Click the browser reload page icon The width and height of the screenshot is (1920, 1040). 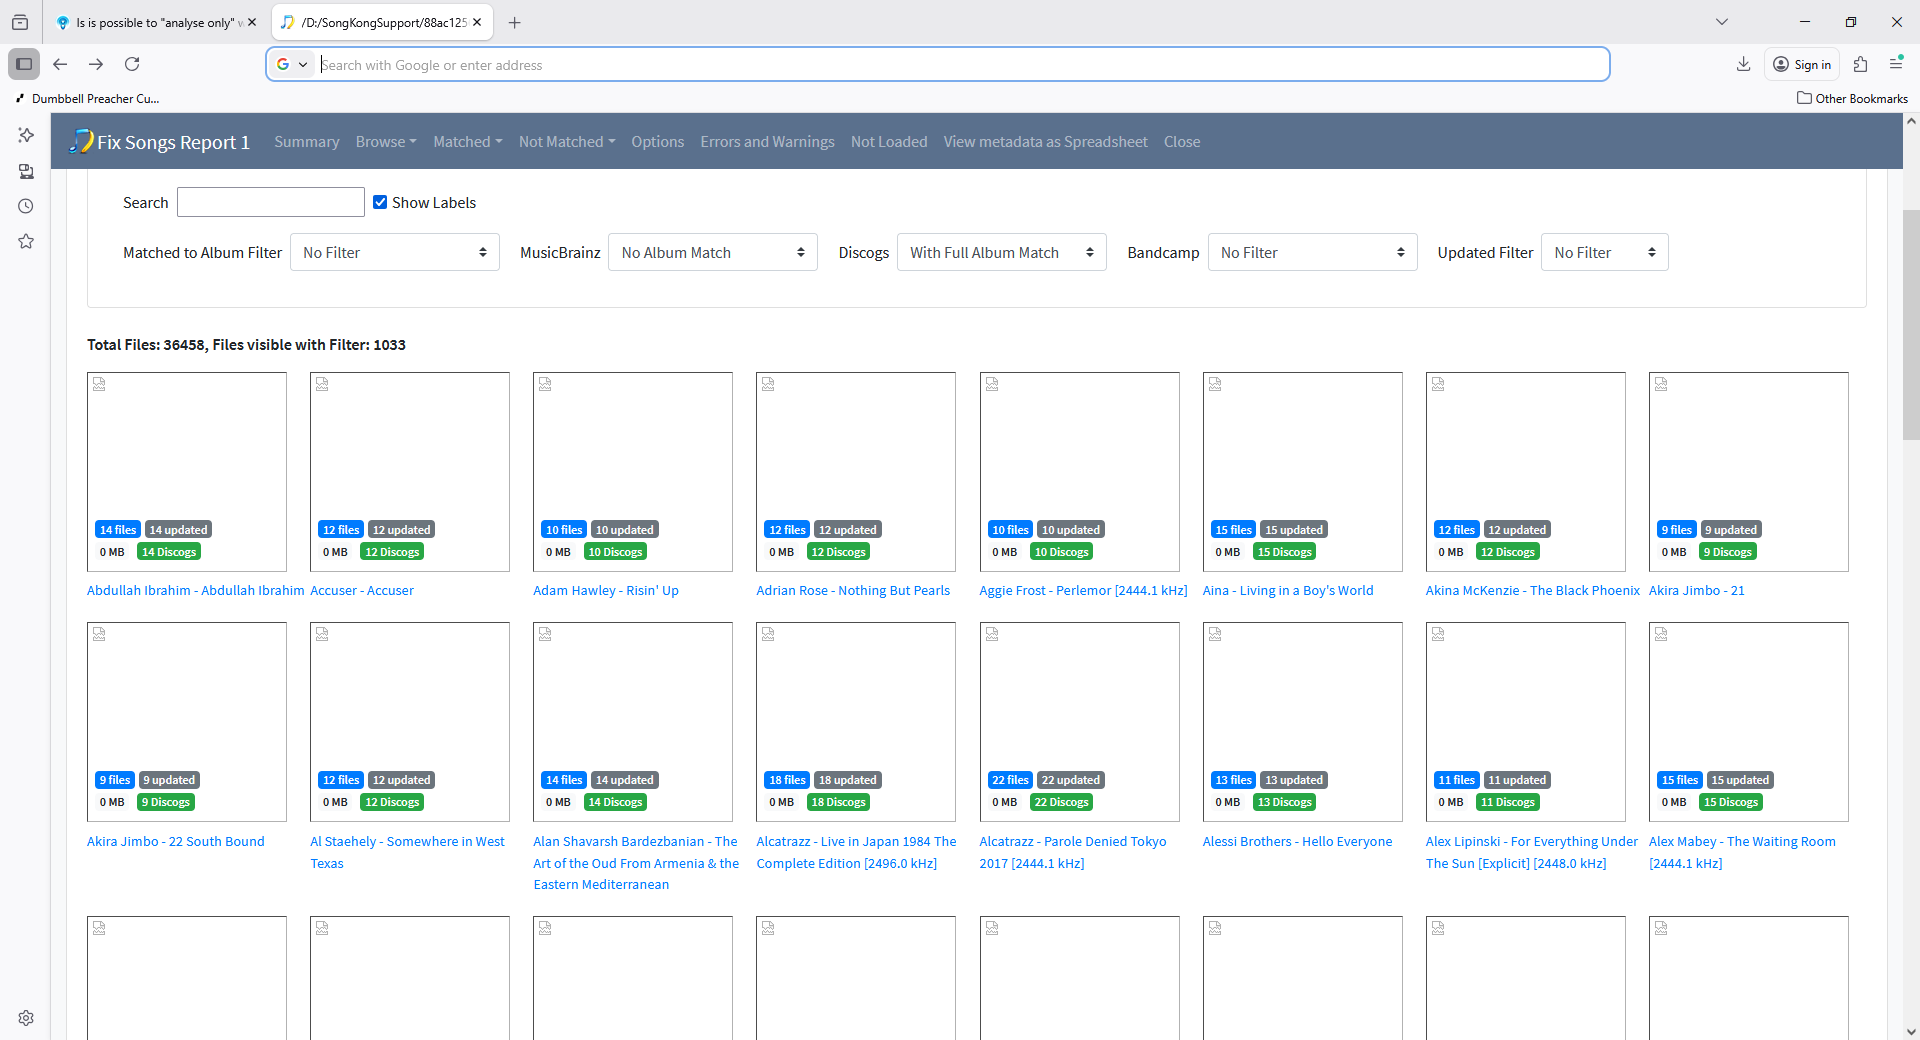132,64
